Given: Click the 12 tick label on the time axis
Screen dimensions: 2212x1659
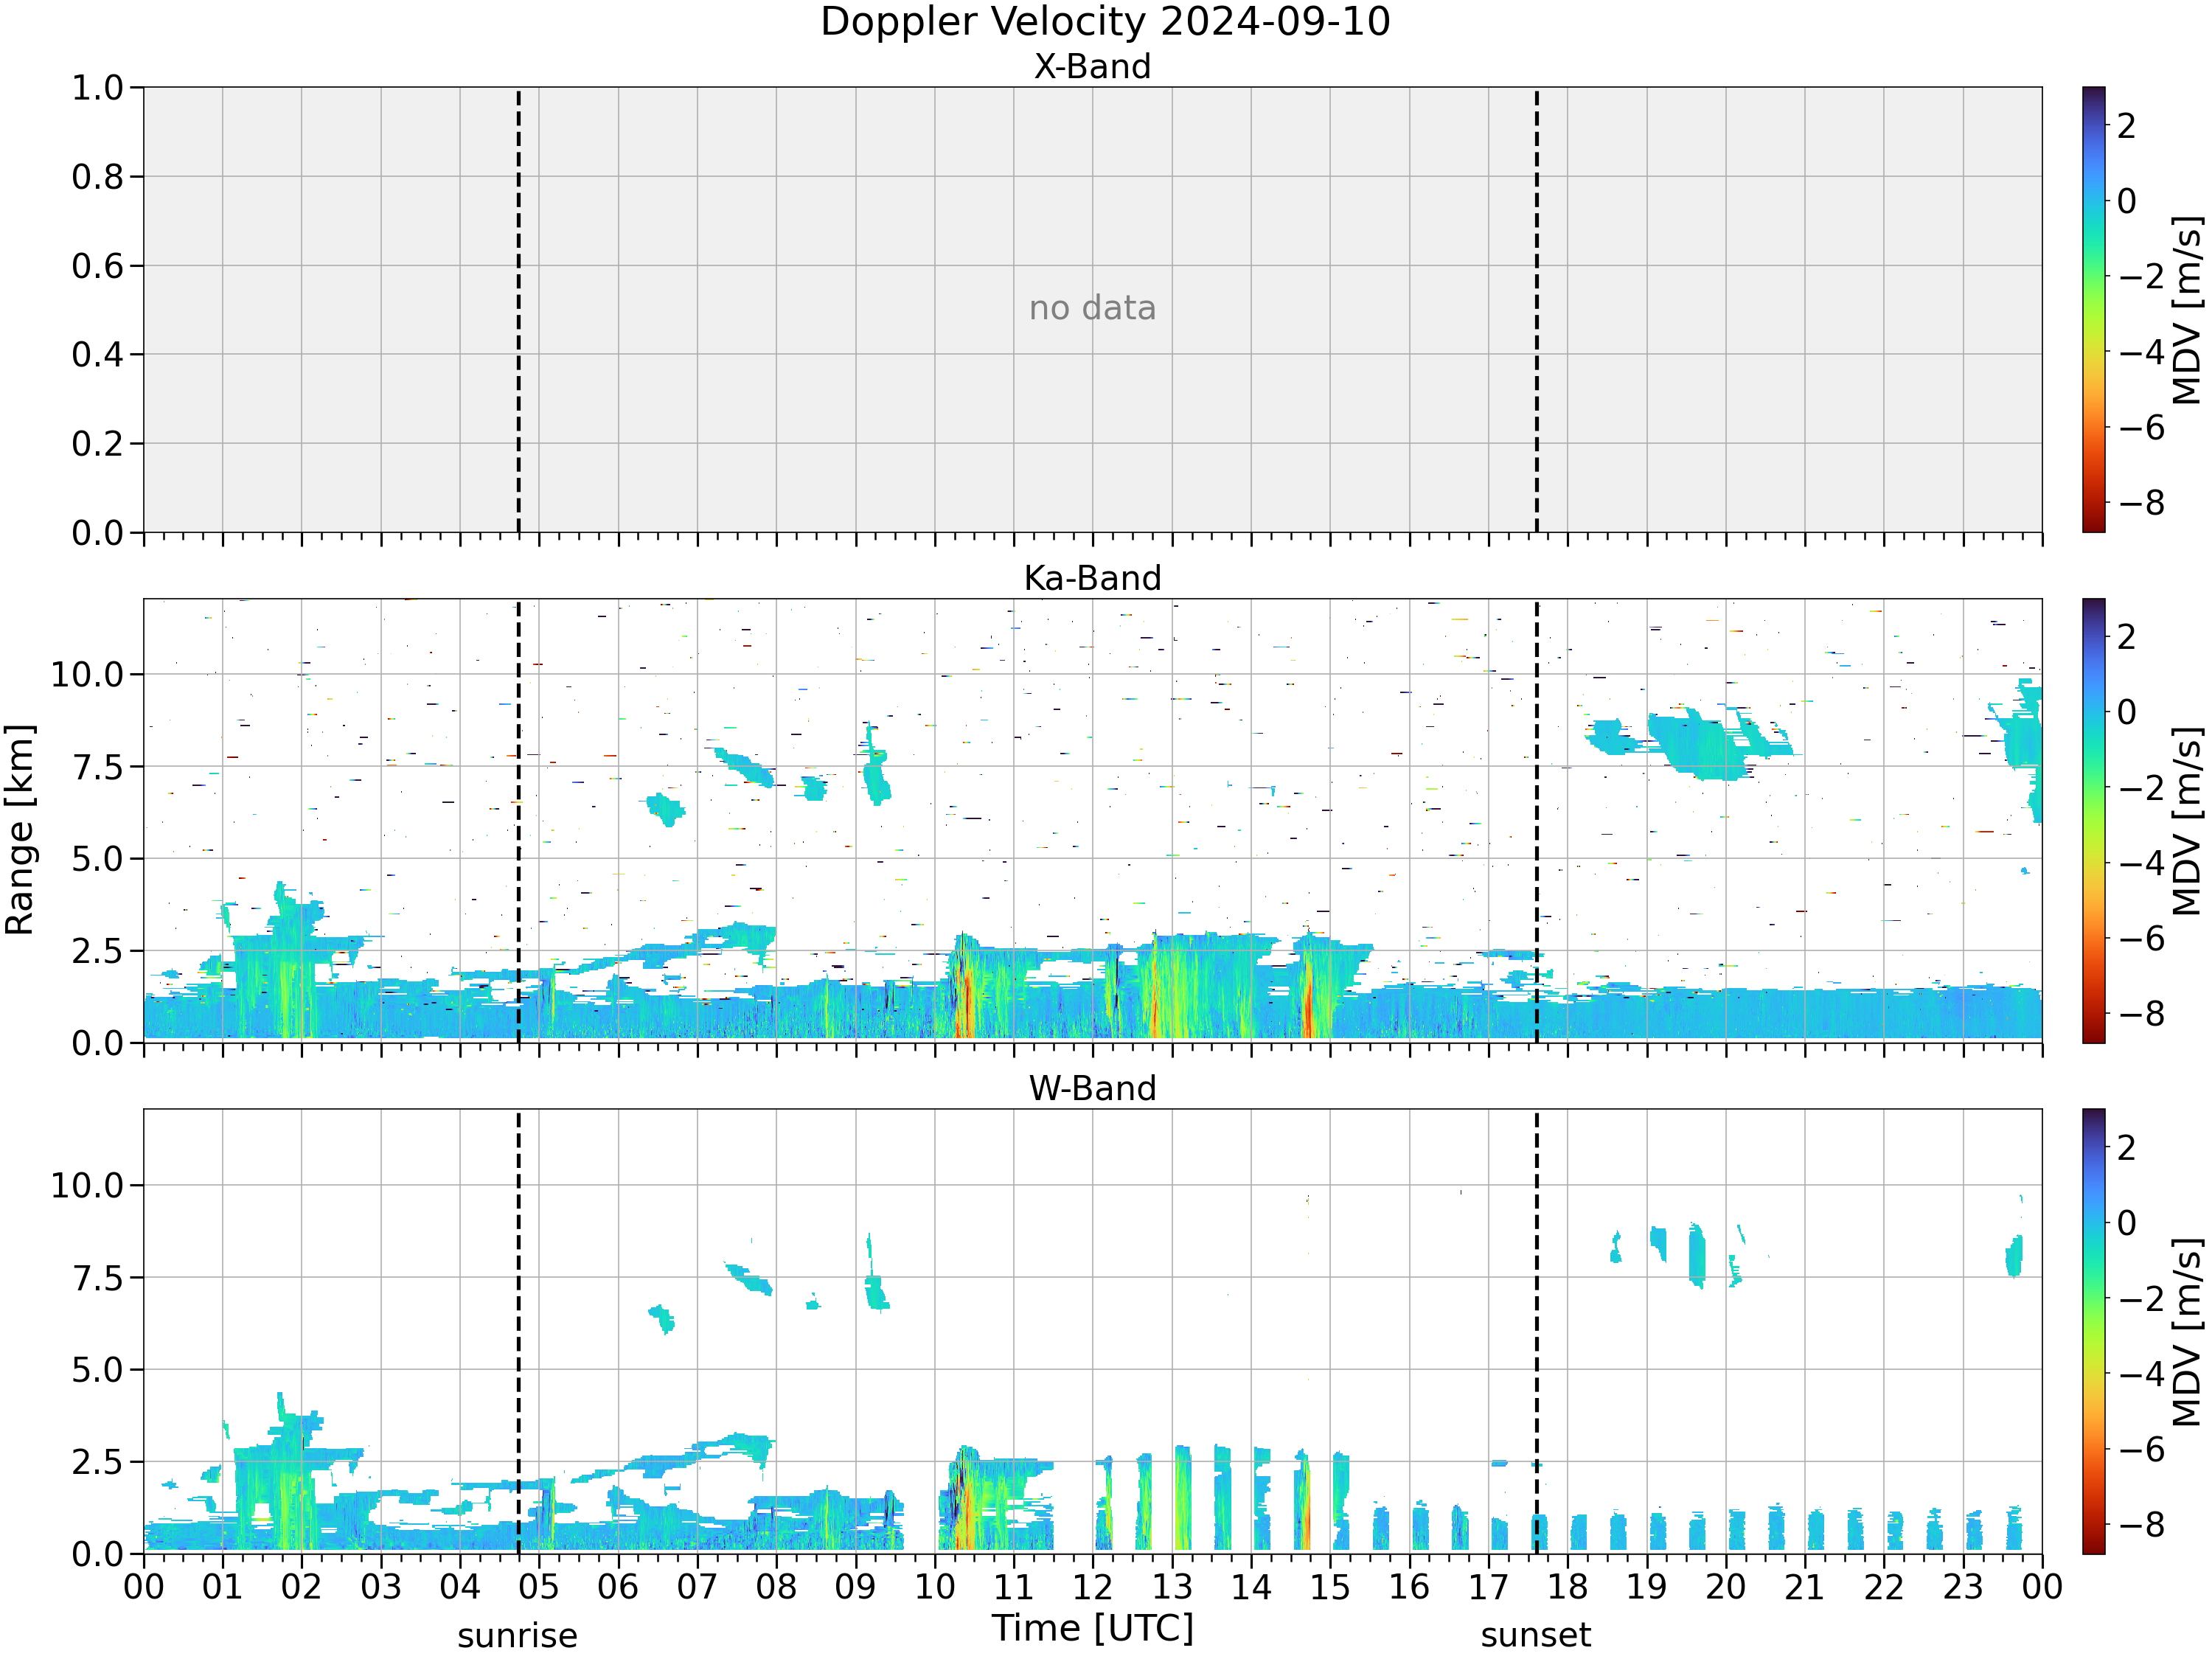Looking at the screenshot, I should coord(1092,1587).
